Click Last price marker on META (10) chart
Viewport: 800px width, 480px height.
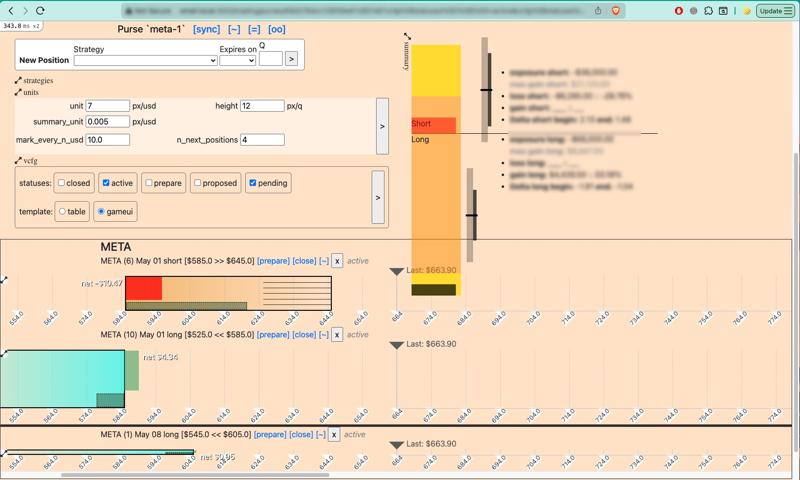(x=396, y=345)
